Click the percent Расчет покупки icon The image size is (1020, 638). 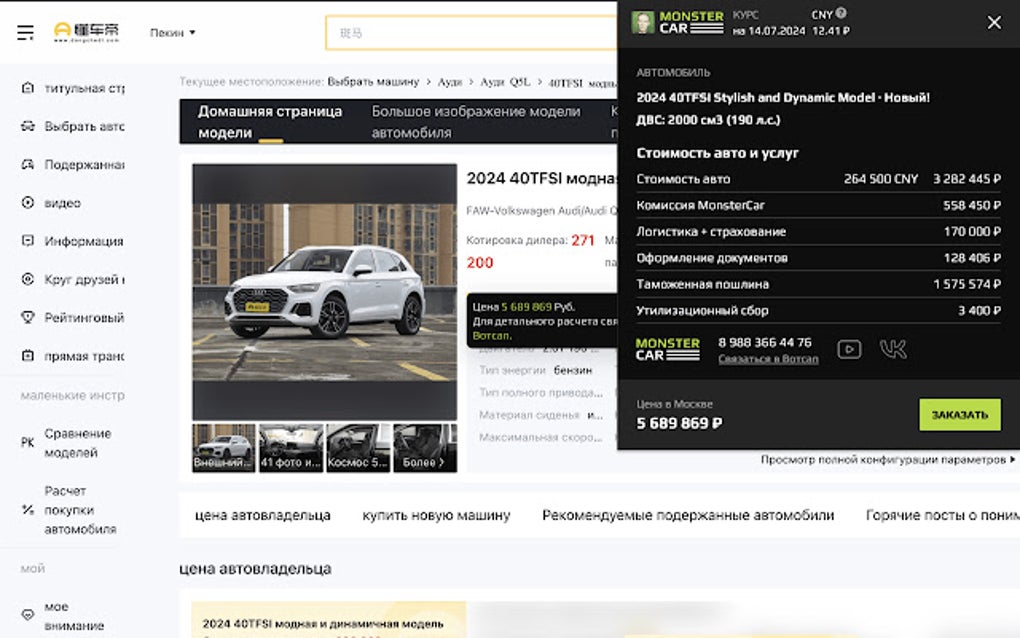point(27,510)
